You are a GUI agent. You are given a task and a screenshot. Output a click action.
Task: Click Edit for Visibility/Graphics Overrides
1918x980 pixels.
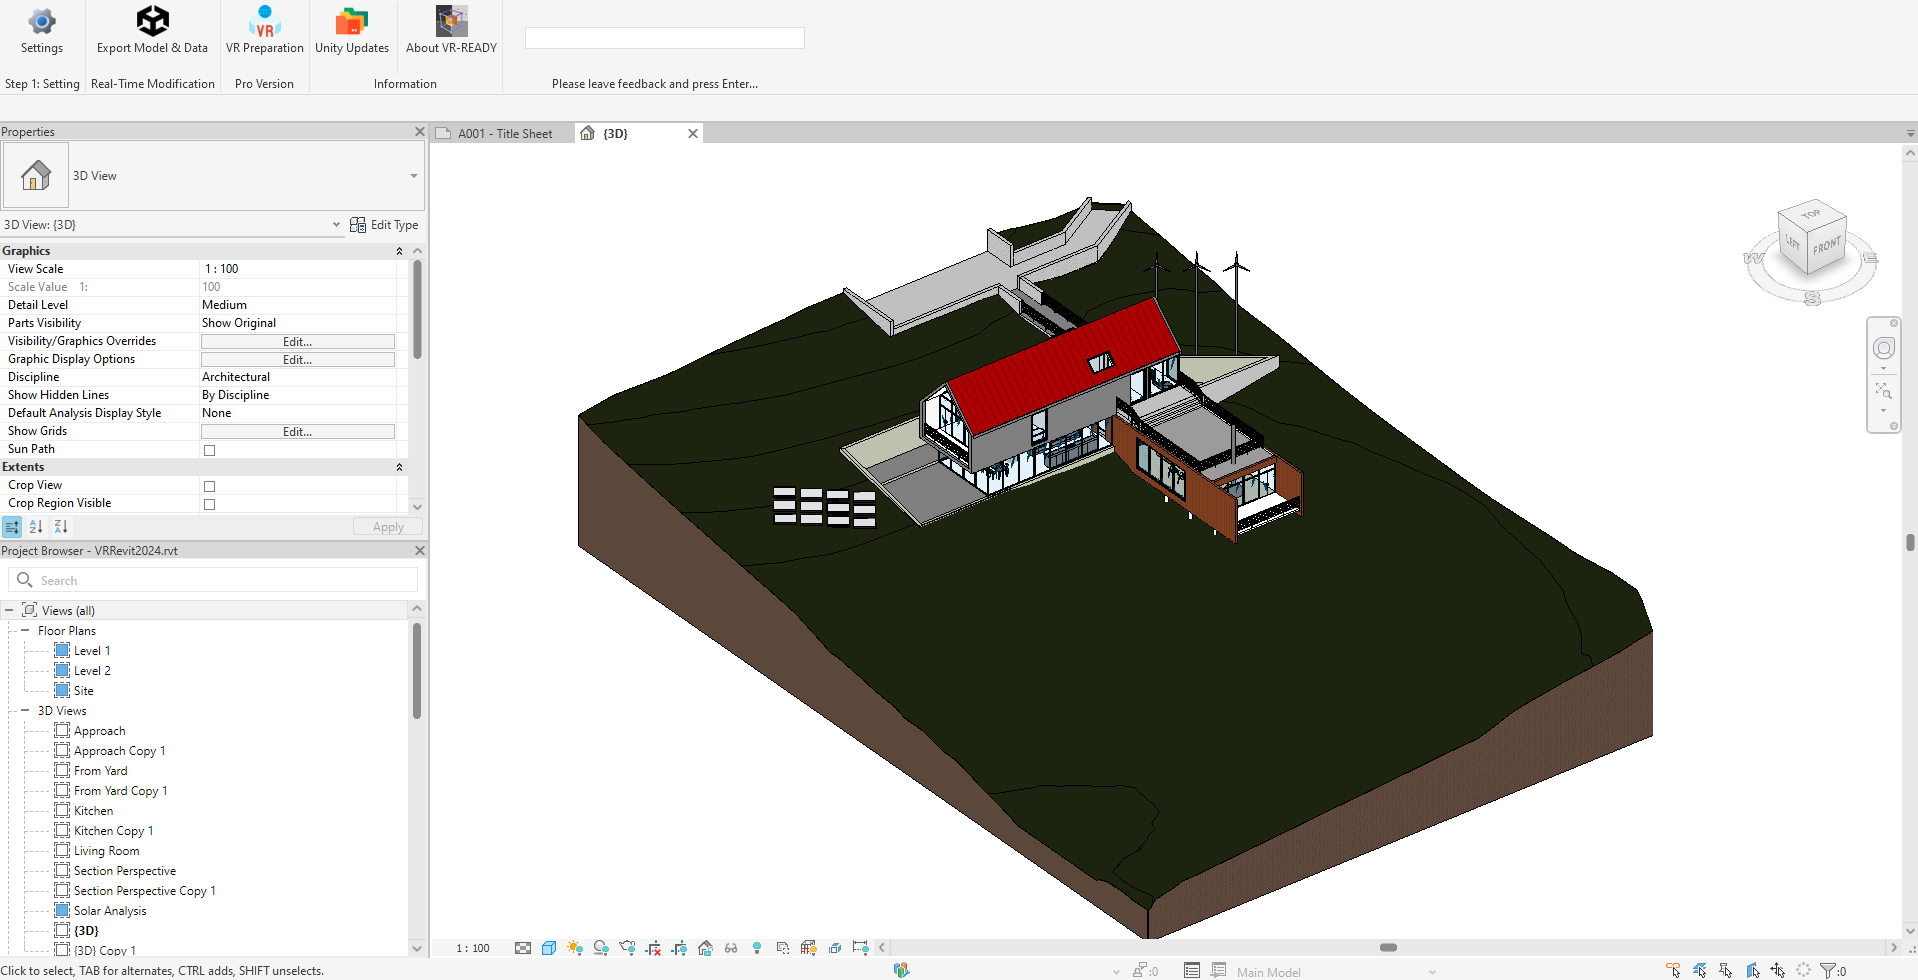(x=297, y=342)
